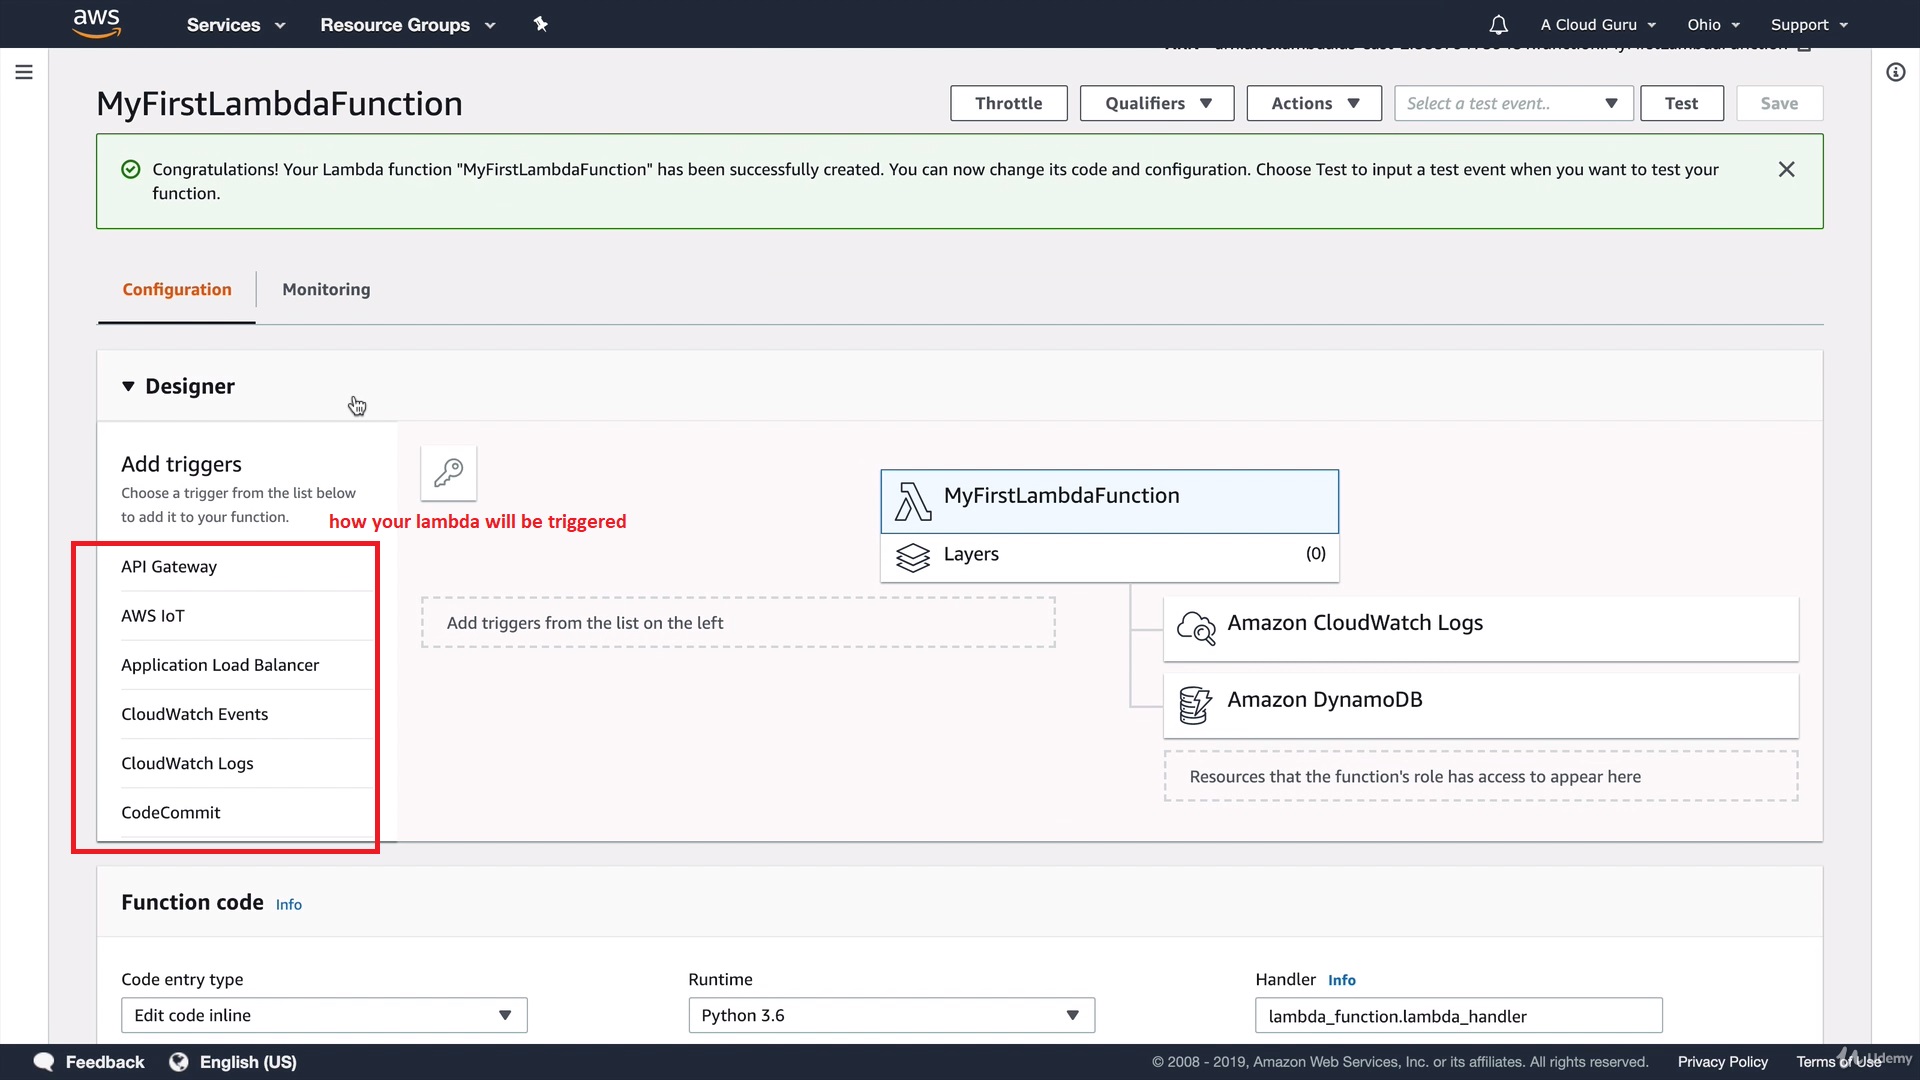Viewport: 1920px width, 1080px height.
Task: Click the pushpin shortcut icon
Action: (x=541, y=24)
